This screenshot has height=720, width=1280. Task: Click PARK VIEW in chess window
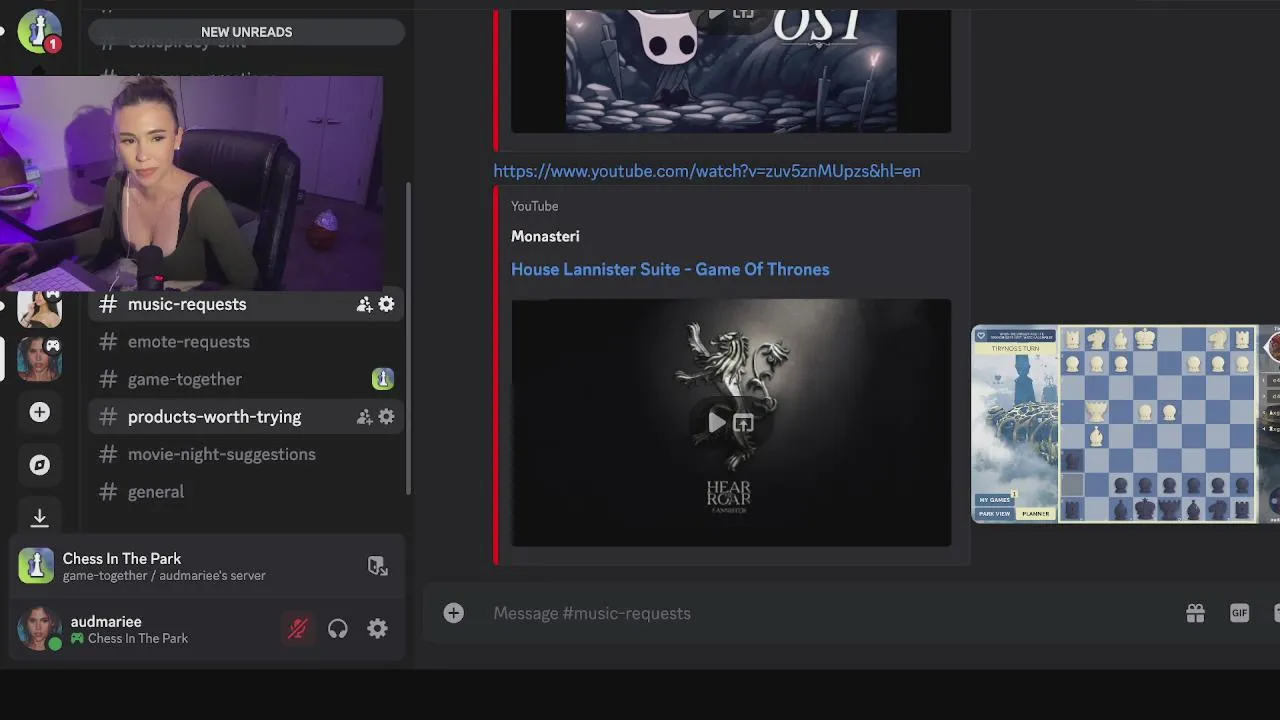point(994,514)
